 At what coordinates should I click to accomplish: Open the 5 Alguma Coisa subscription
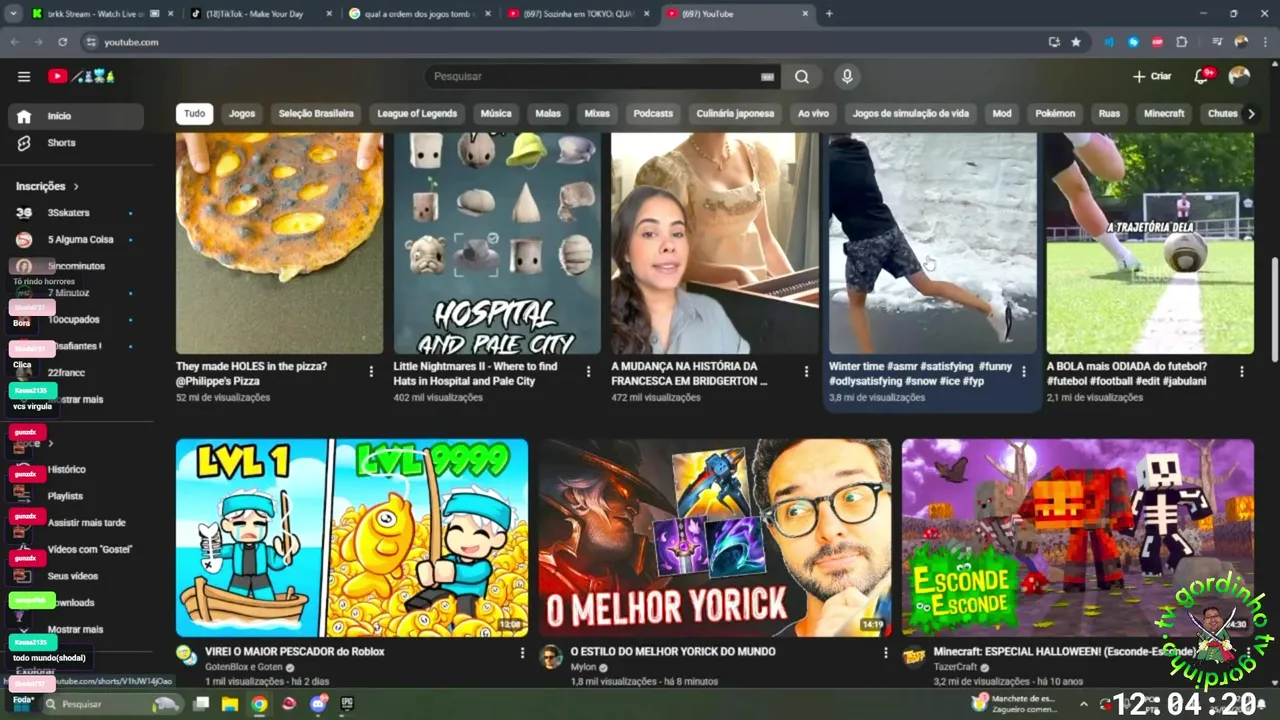tap(76, 240)
